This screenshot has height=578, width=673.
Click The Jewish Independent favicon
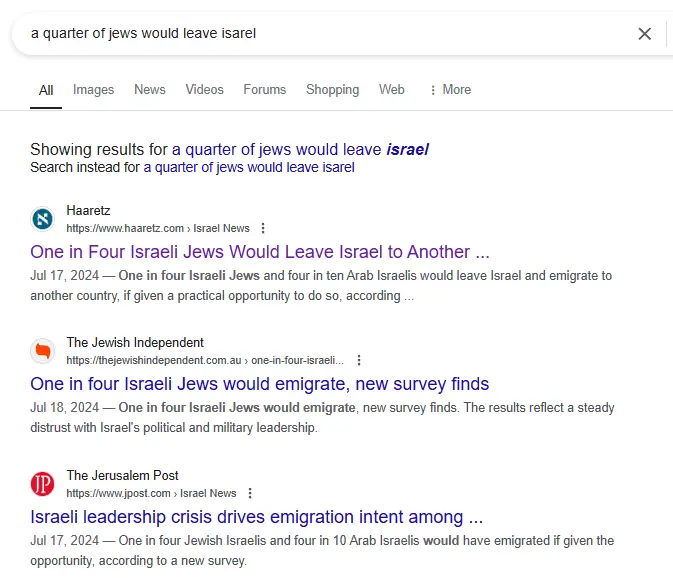(x=42, y=351)
